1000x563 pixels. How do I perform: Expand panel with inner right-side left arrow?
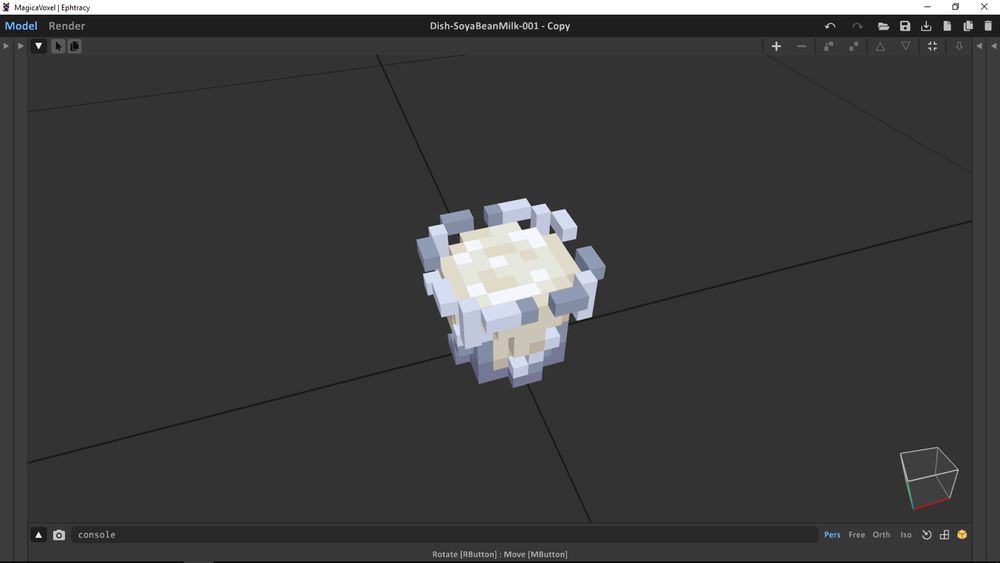[x=979, y=46]
